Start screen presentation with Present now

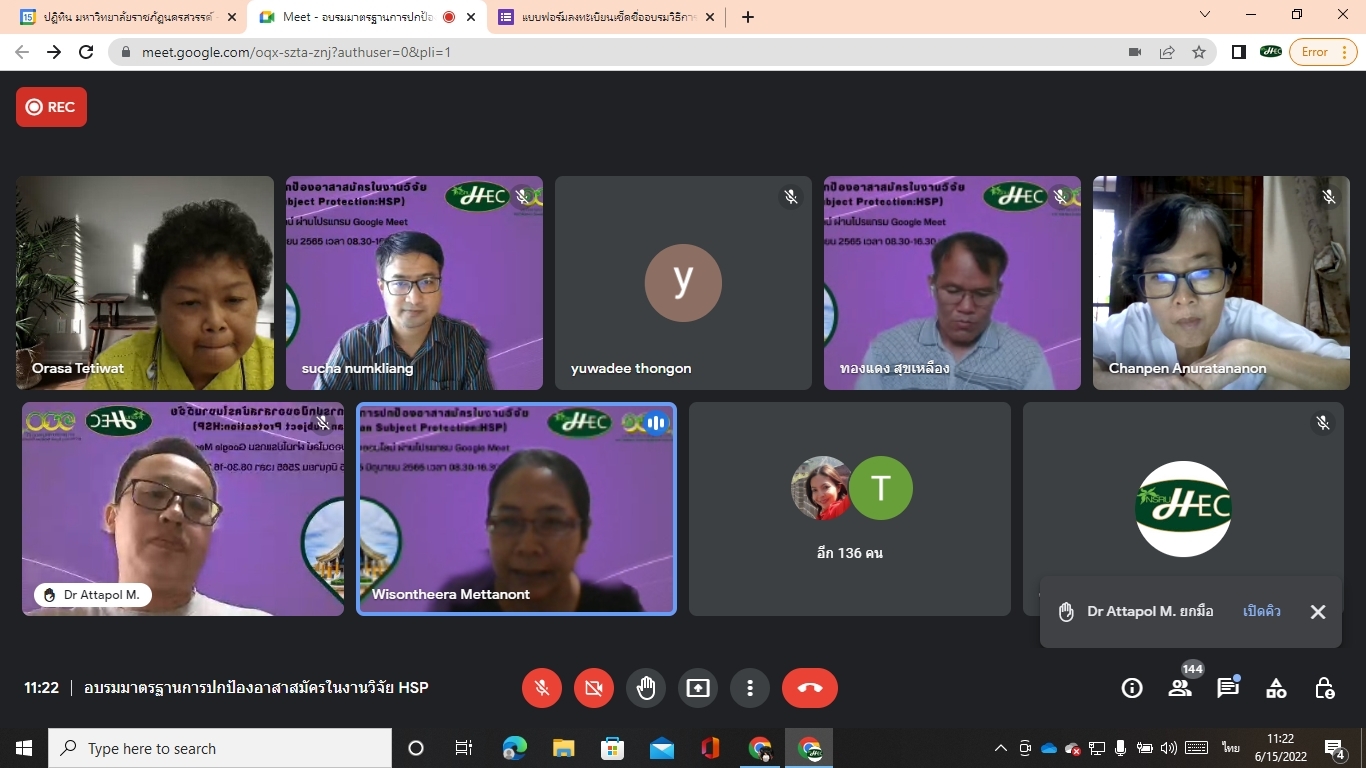[x=698, y=688]
